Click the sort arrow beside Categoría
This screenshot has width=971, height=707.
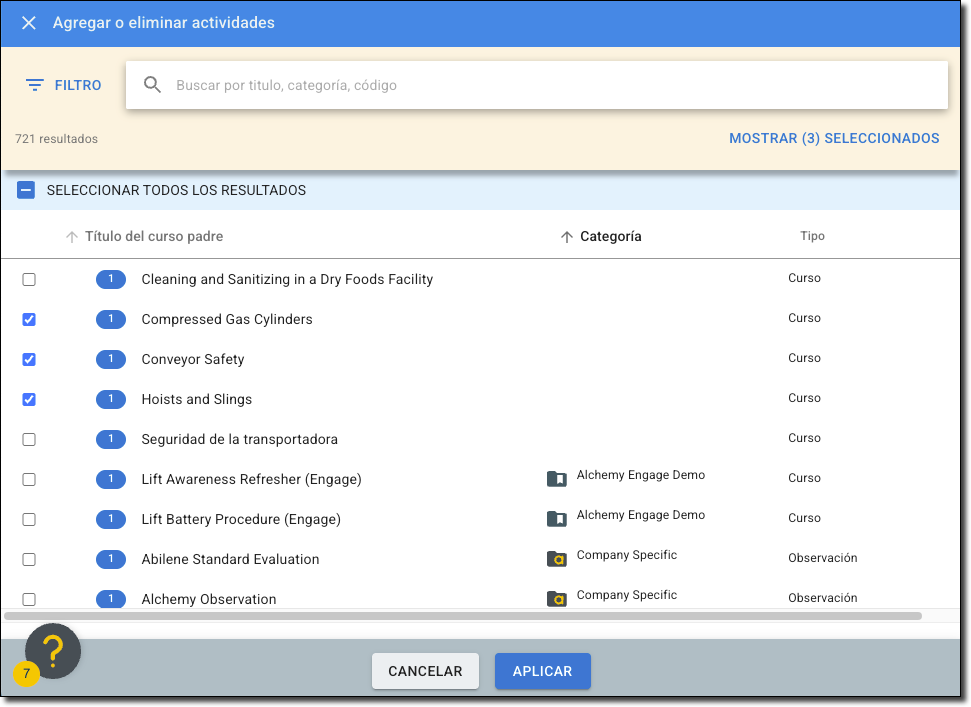click(566, 237)
